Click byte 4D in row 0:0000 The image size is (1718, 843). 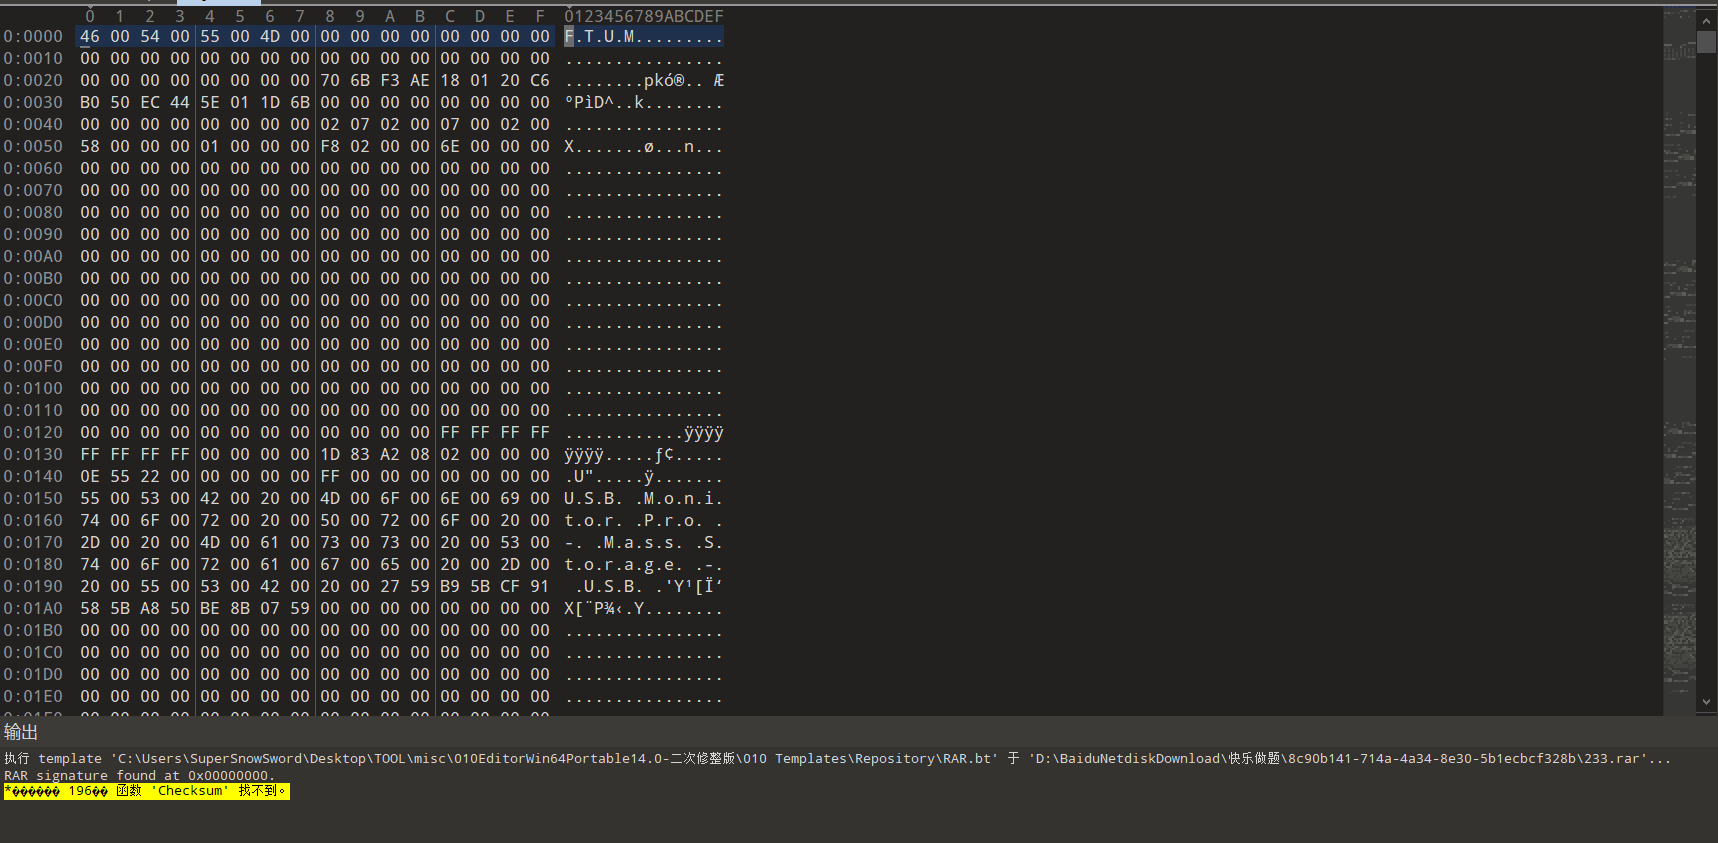pyautogui.click(x=270, y=36)
